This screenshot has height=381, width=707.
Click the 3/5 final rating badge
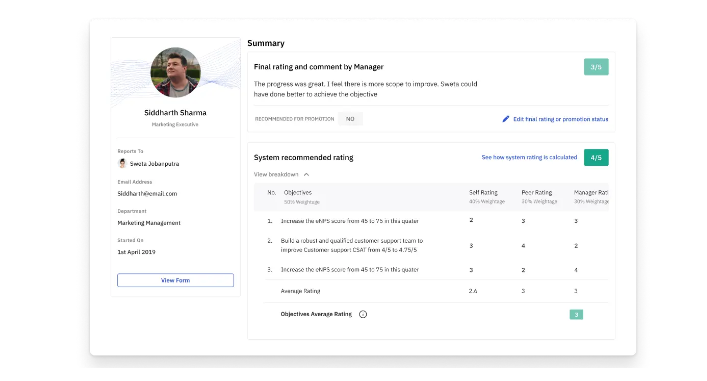[596, 67]
